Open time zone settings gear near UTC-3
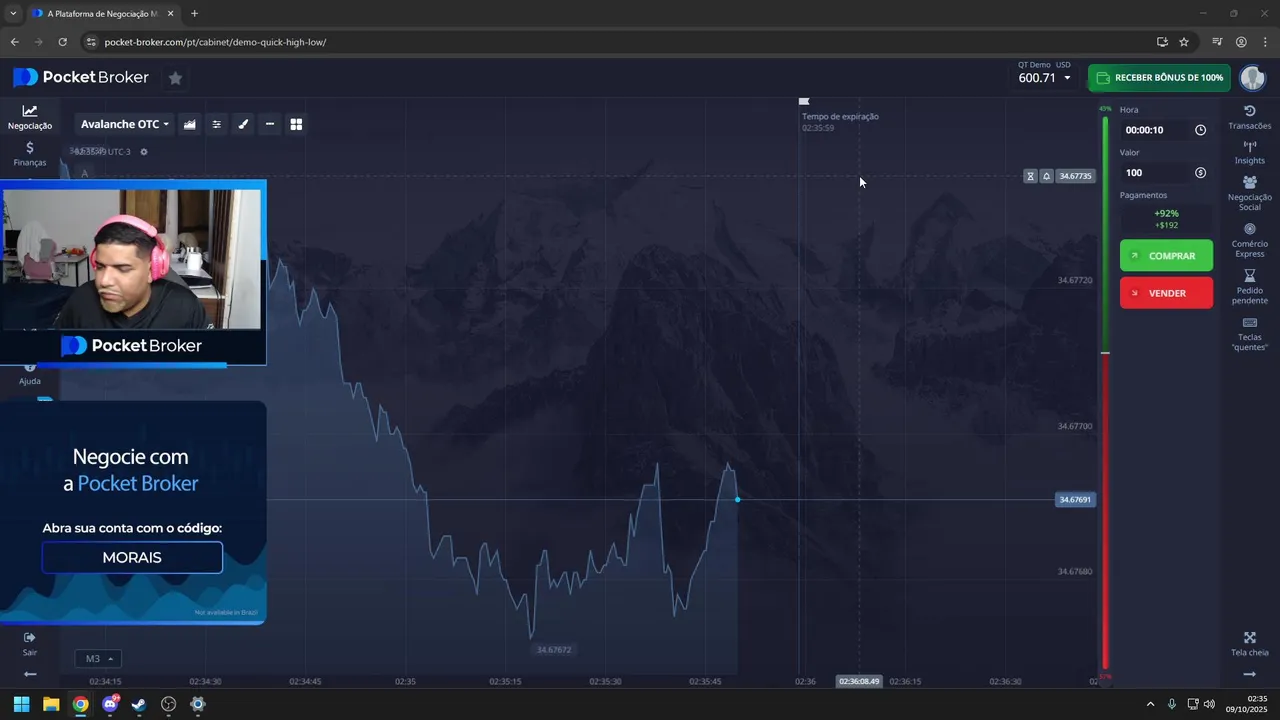The width and height of the screenshot is (1280, 720). click(144, 152)
